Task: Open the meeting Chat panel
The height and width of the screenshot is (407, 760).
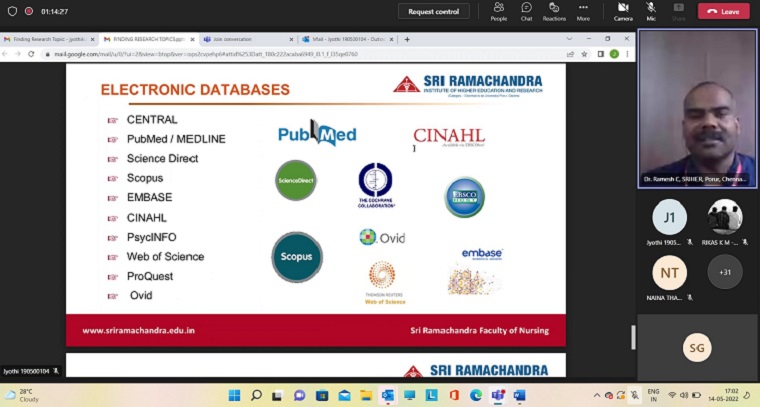Action: [x=526, y=11]
